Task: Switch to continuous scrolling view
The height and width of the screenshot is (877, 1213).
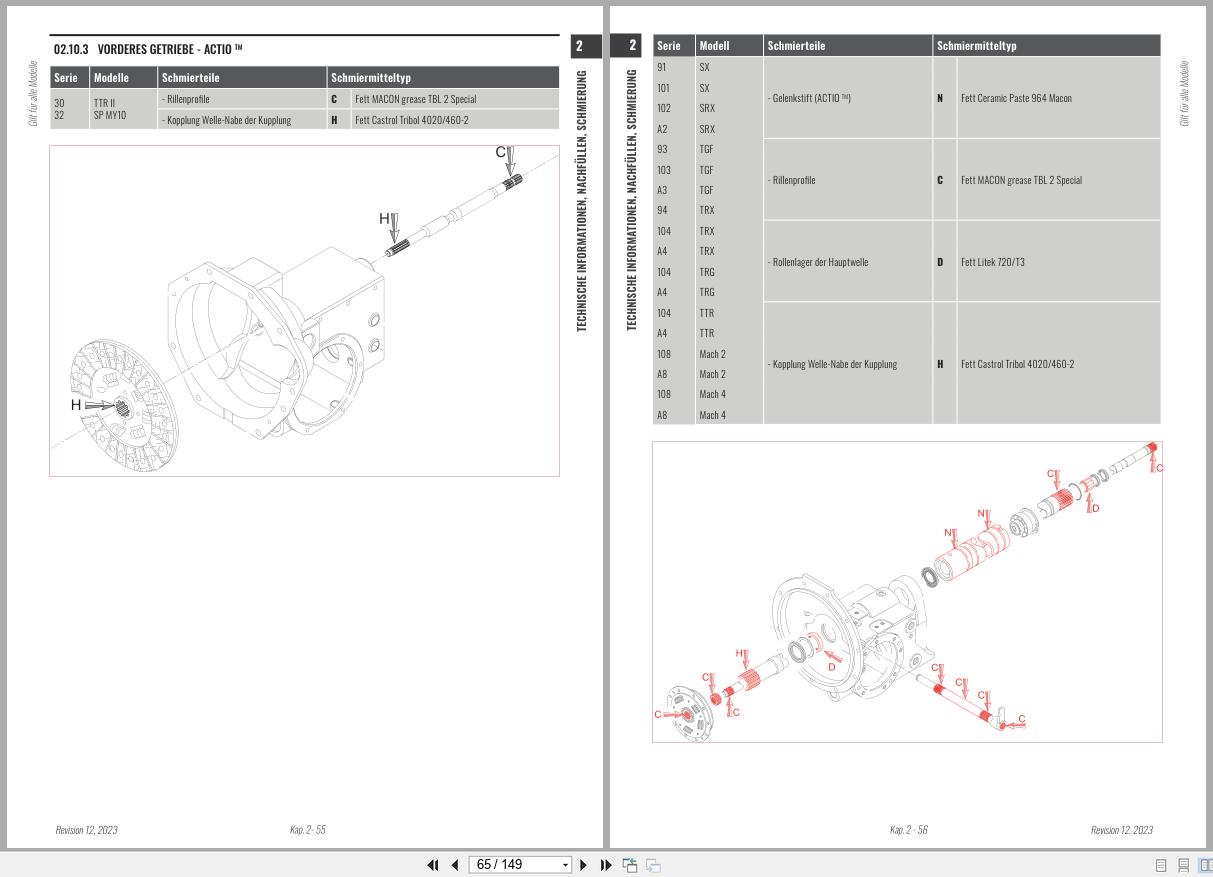Action: pyautogui.click(x=1183, y=865)
